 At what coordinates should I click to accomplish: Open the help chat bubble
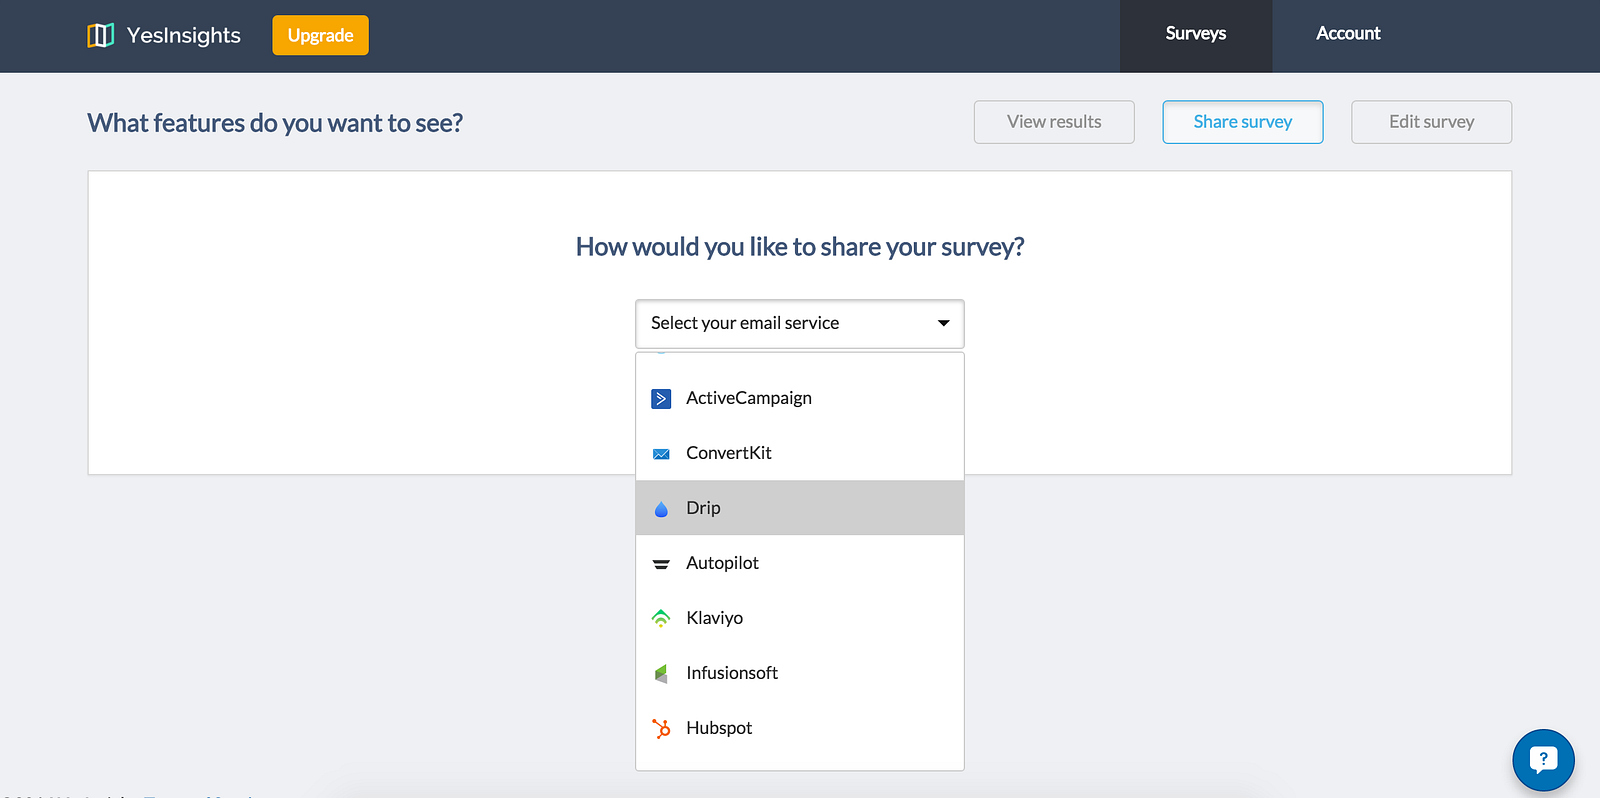(1543, 760)
